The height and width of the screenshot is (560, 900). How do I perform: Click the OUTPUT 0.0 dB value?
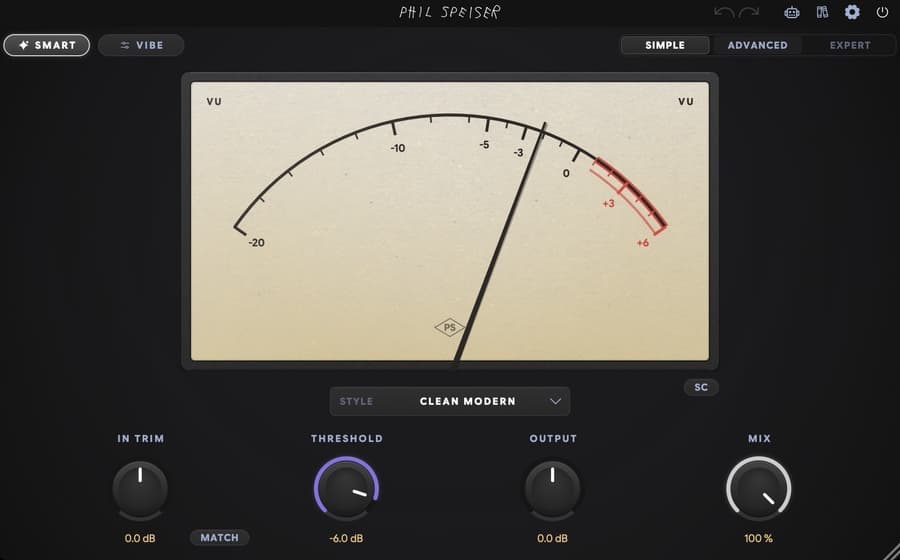[553, 538]
